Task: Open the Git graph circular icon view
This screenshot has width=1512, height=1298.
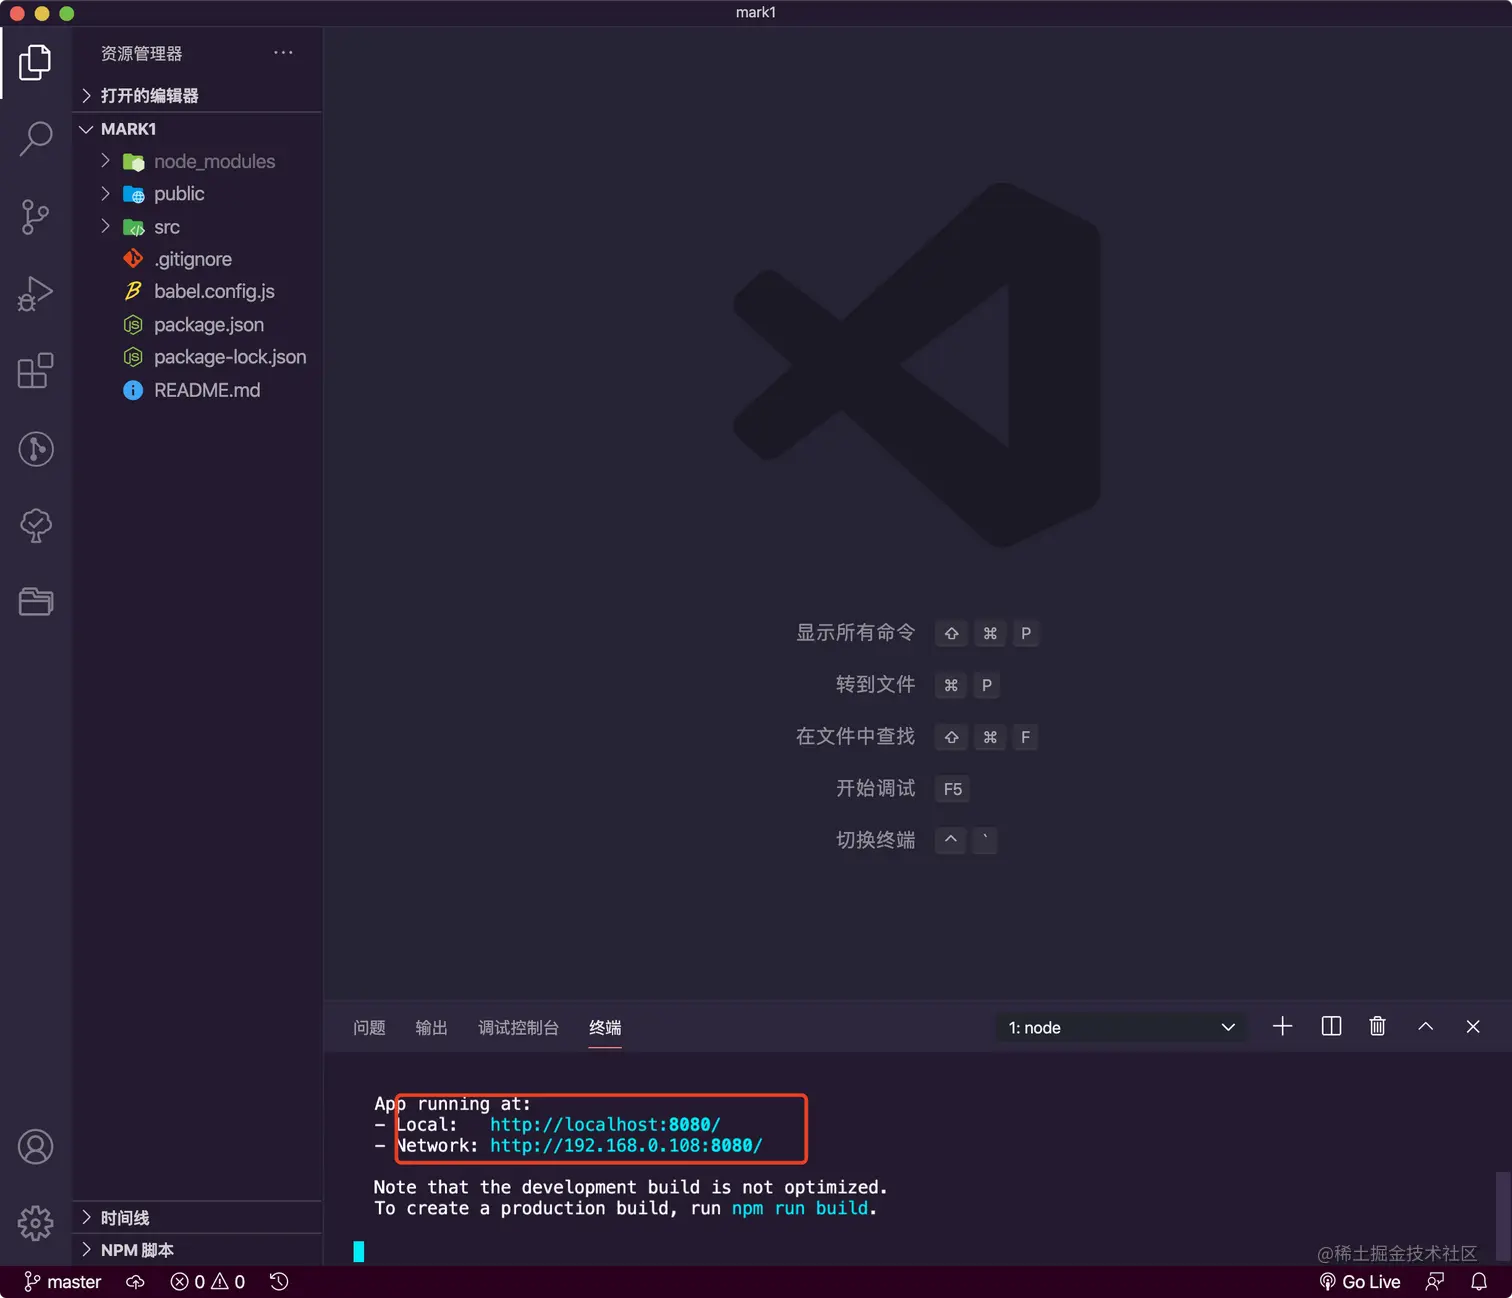Action: (35, 448)
